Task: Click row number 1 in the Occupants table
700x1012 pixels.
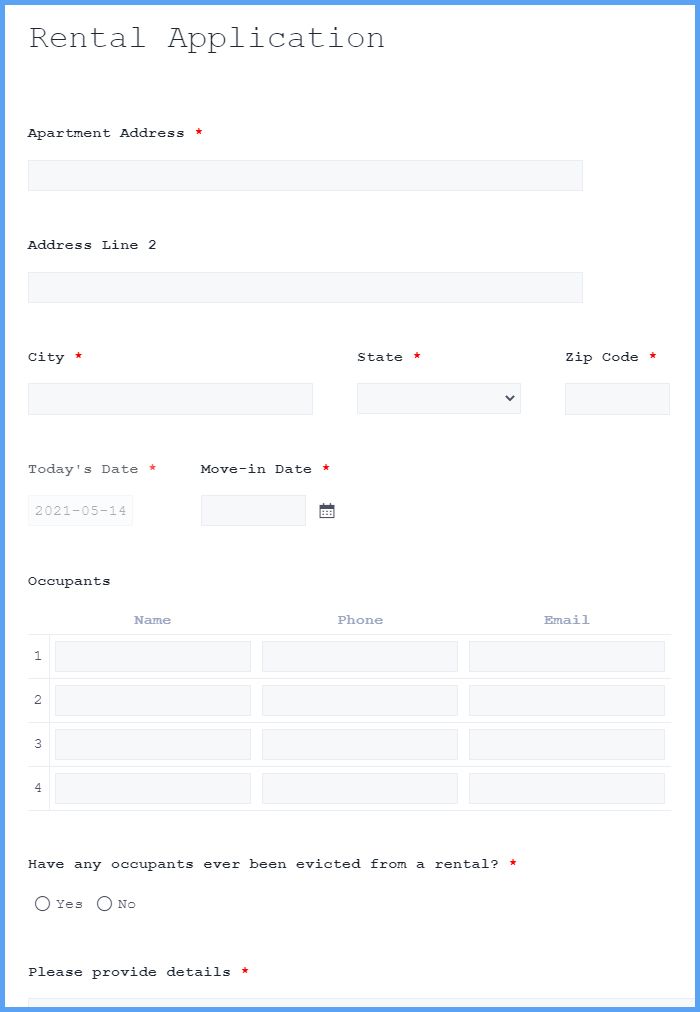Action: click(x=37, y=656)
